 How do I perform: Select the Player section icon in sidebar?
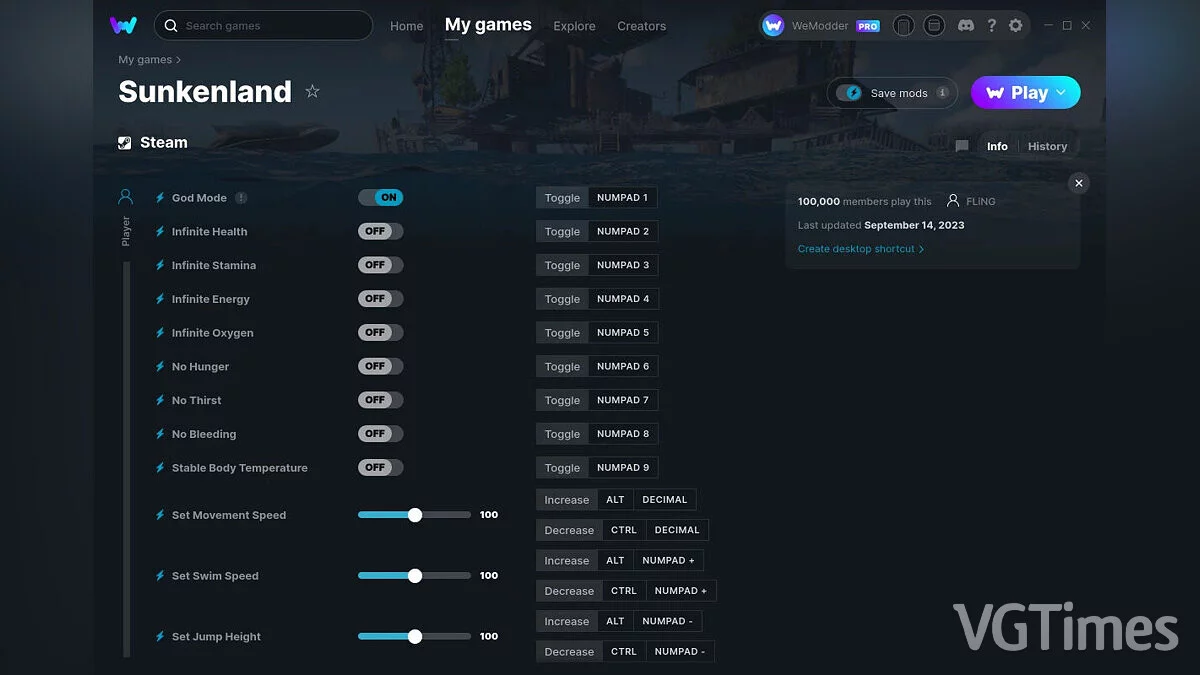(x=124, y=196)
